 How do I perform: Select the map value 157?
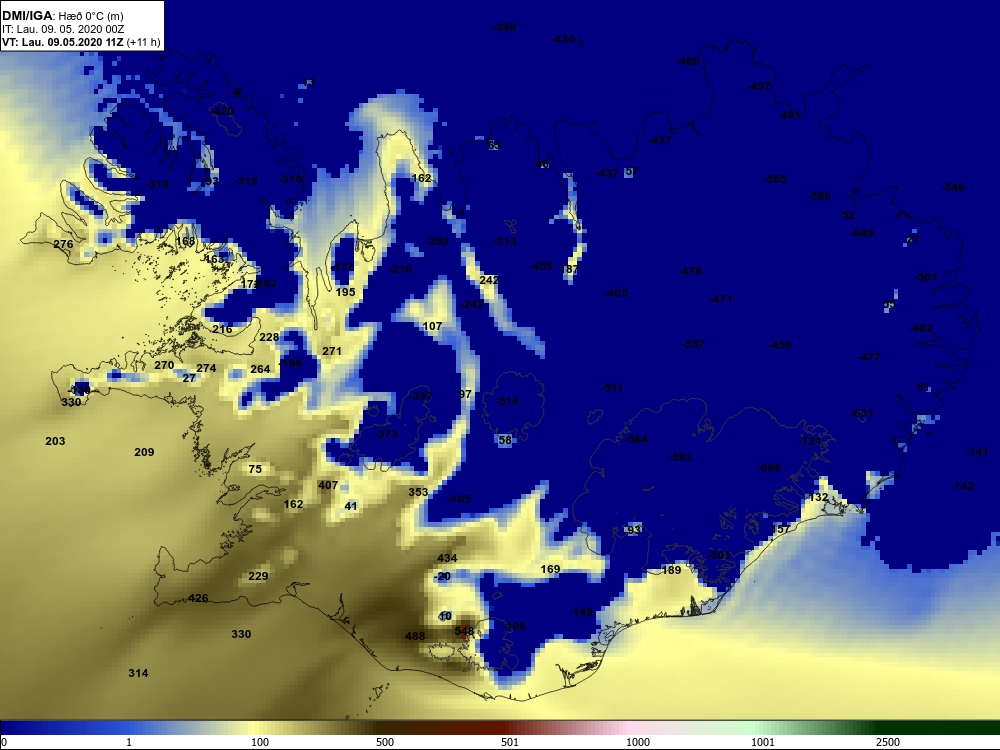[781, 529]
